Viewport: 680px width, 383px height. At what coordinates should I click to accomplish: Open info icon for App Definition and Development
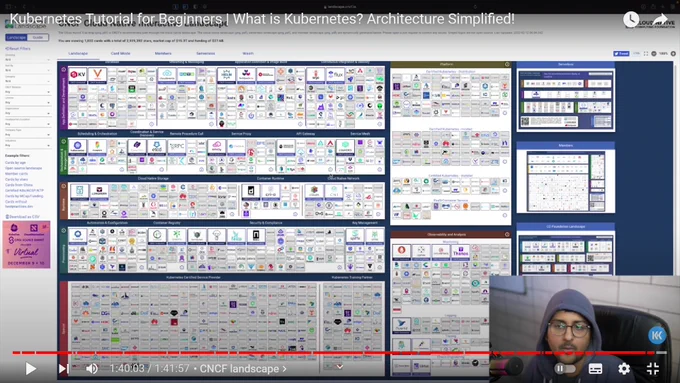click(x=63, y=69)
